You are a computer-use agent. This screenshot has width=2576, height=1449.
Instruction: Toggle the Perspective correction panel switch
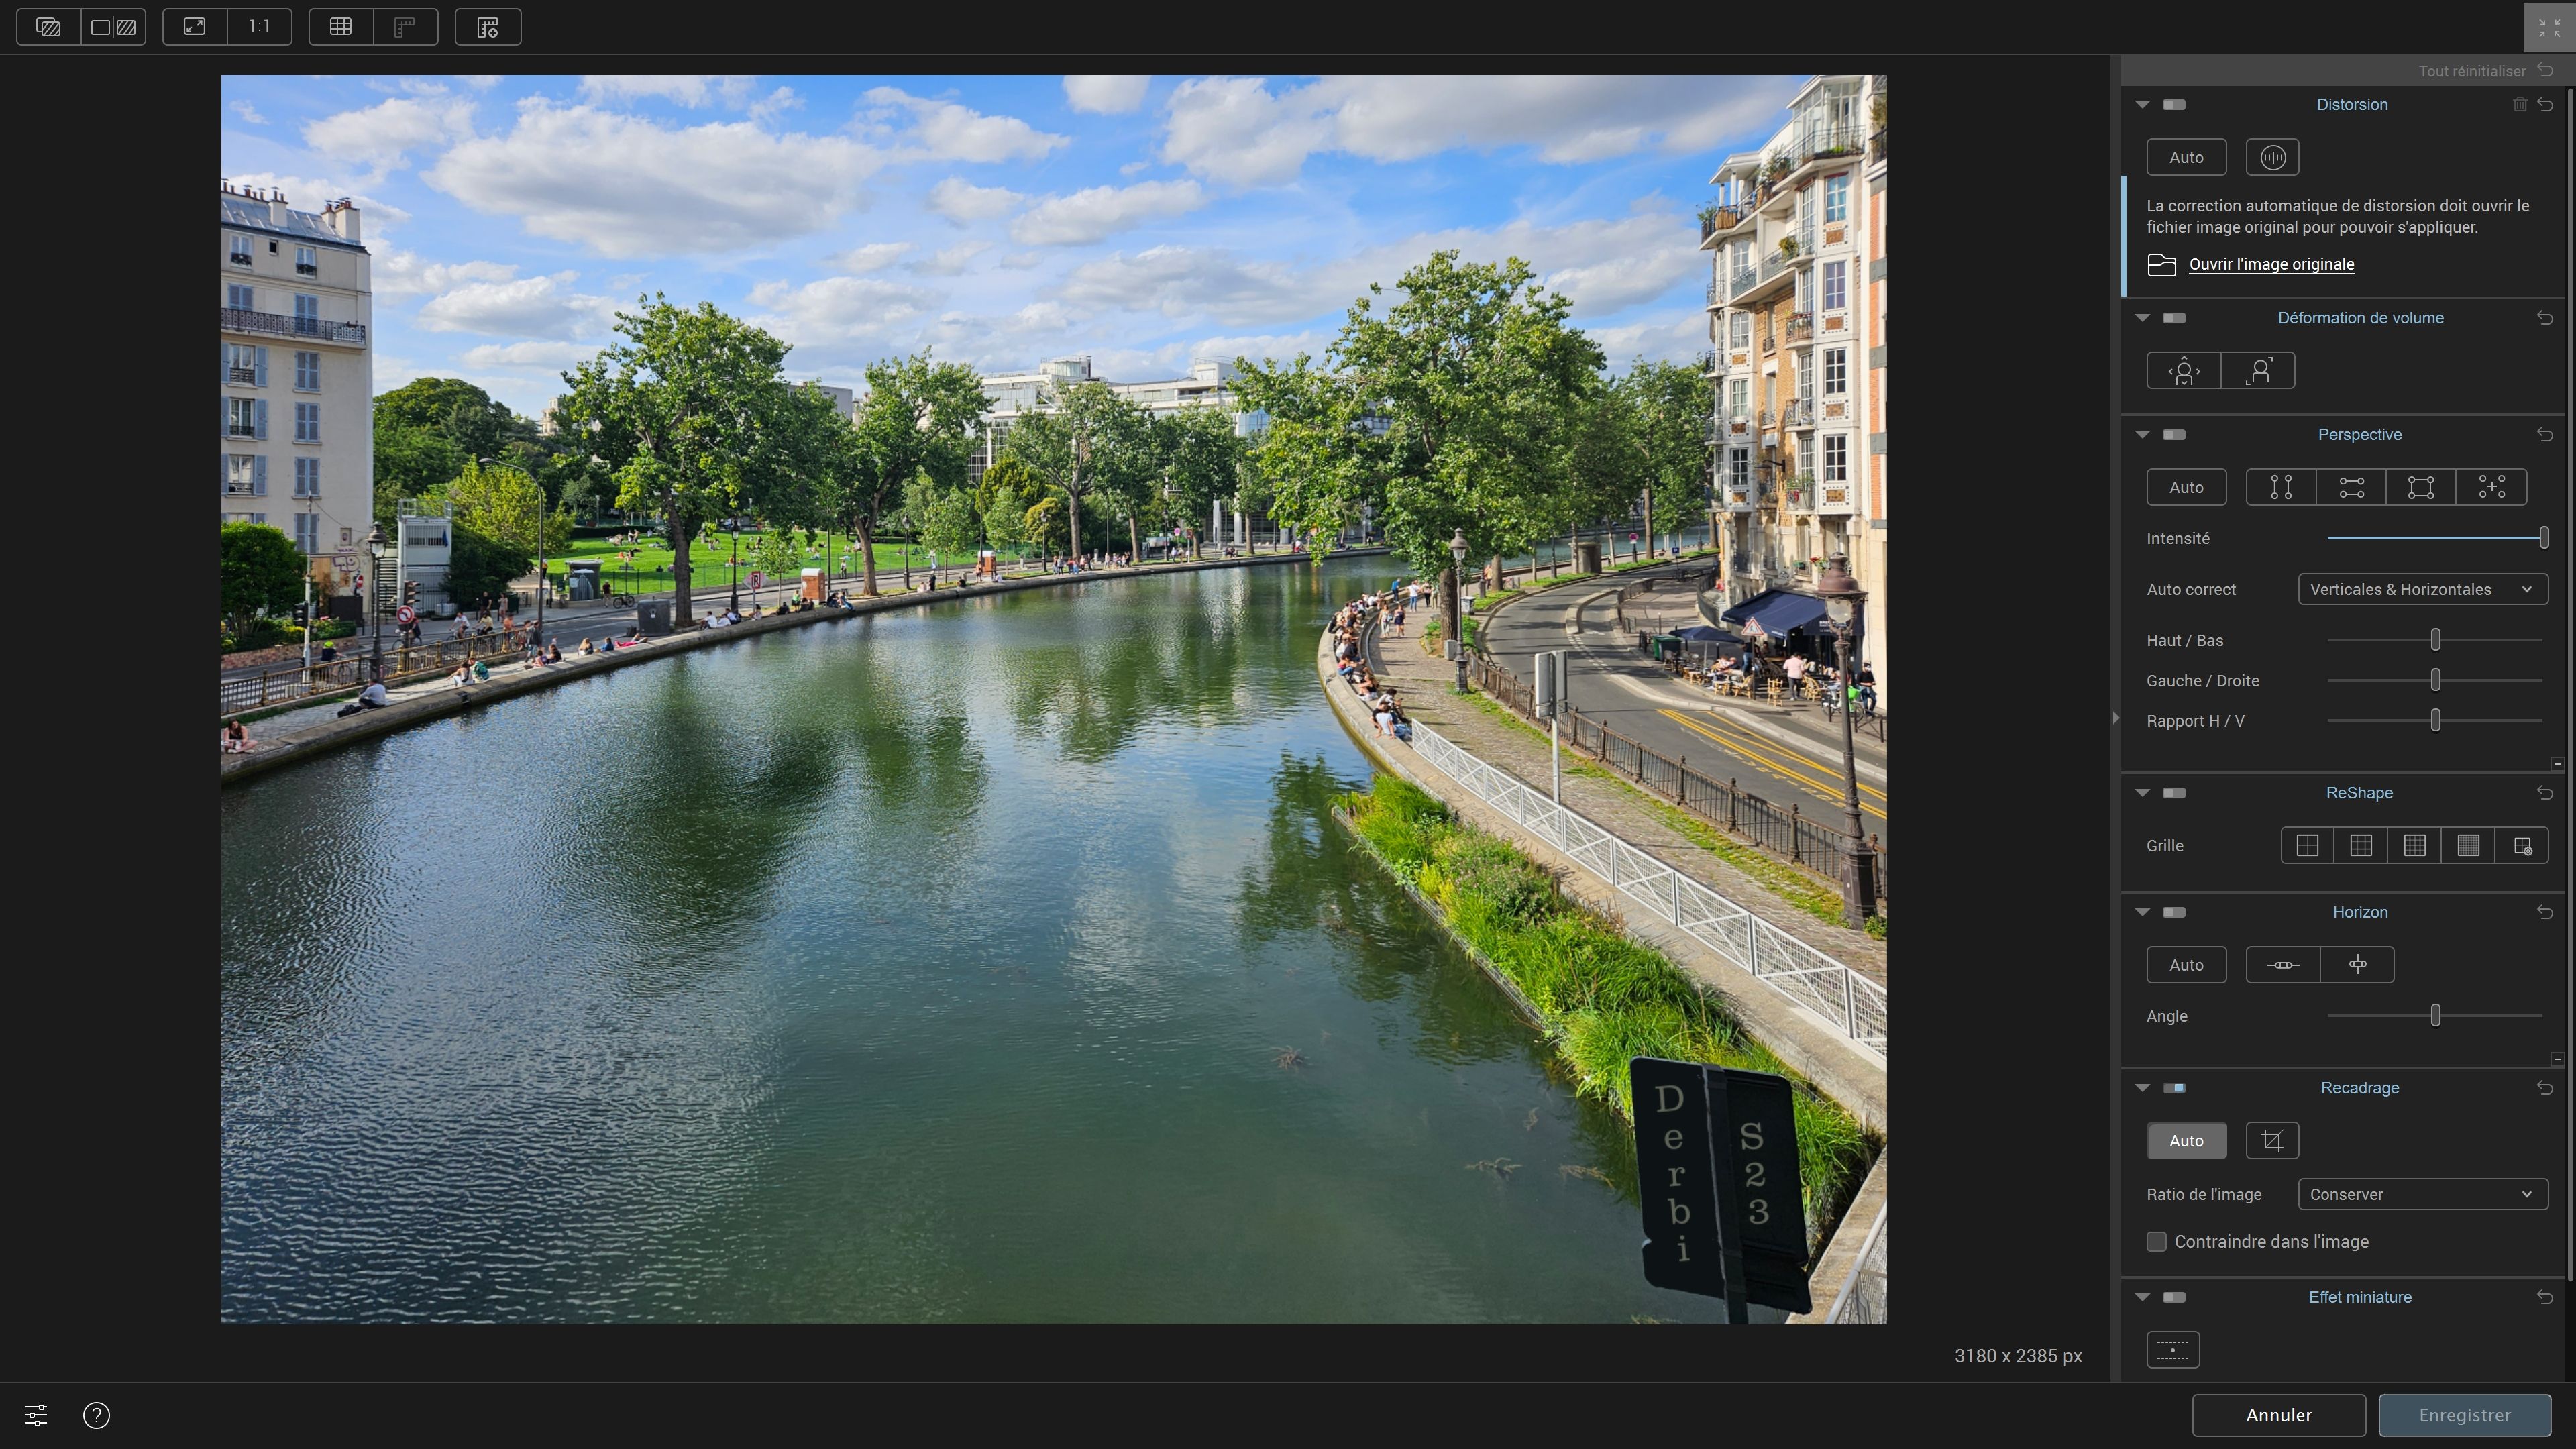tap(2173, 434)
